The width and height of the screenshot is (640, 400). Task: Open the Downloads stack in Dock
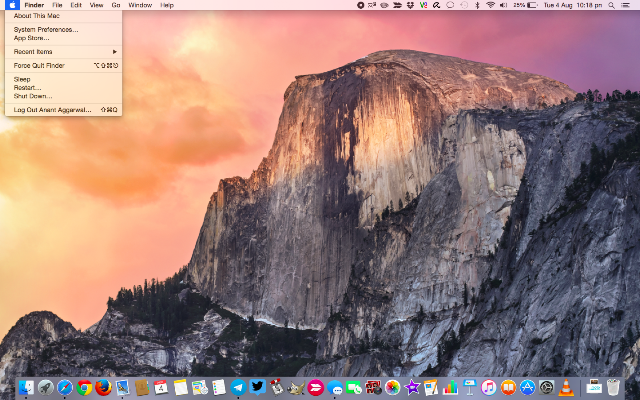click(x=594, y=387)
